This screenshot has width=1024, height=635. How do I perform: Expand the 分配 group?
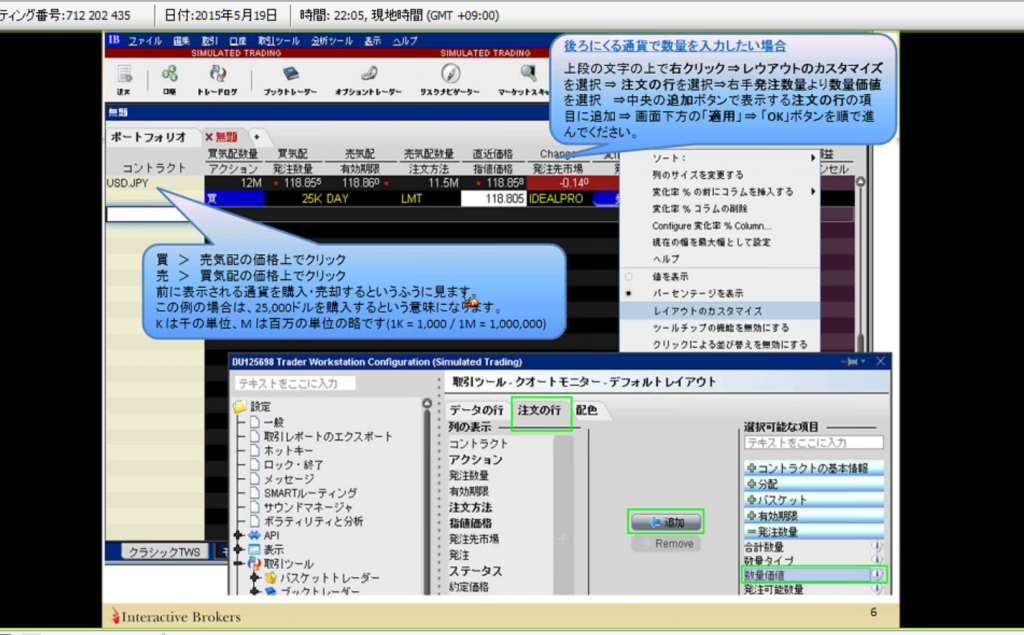click(x=751, y=484)
